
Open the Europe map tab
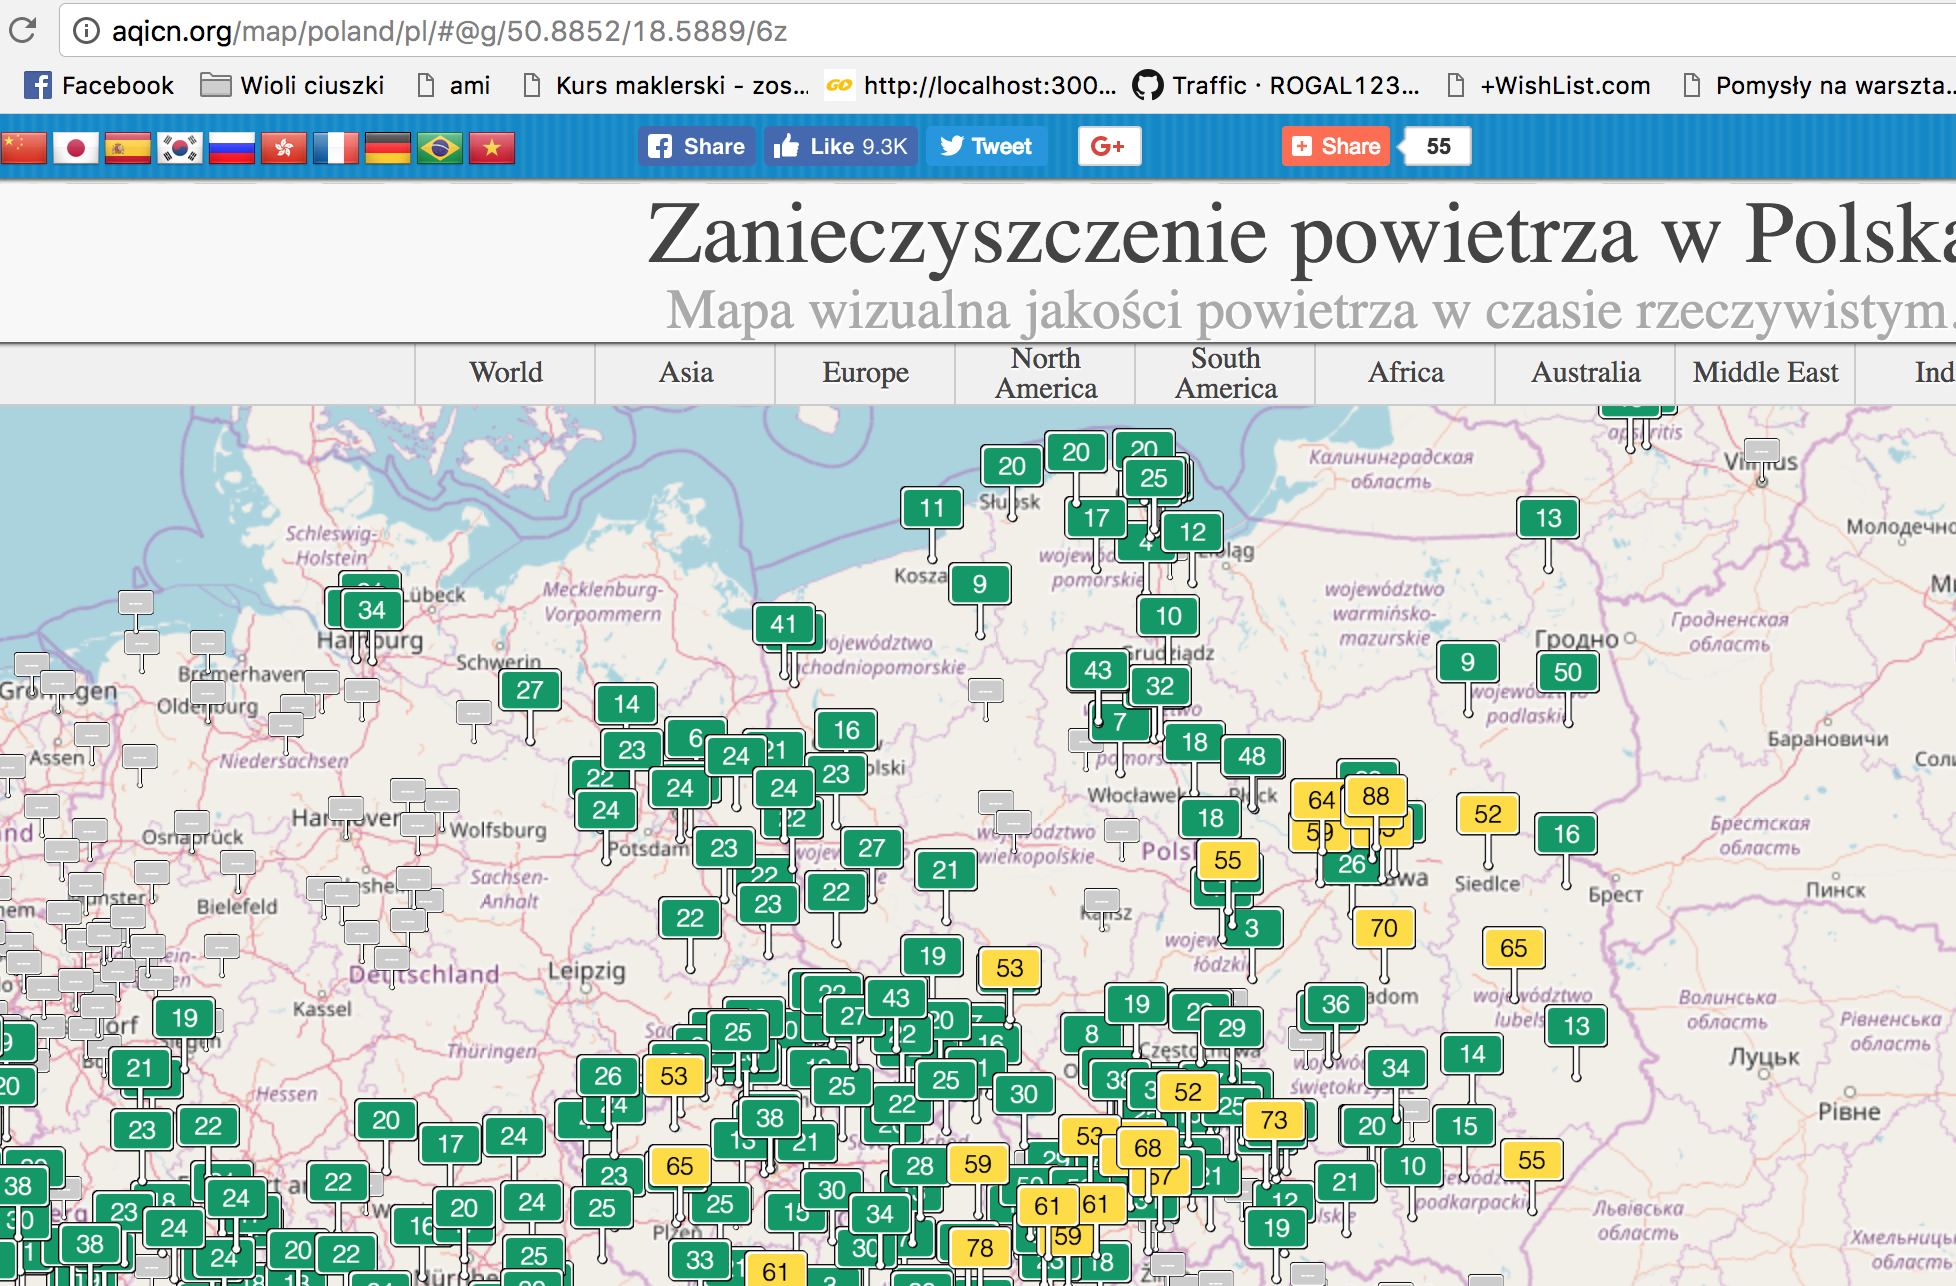point(865,373)
